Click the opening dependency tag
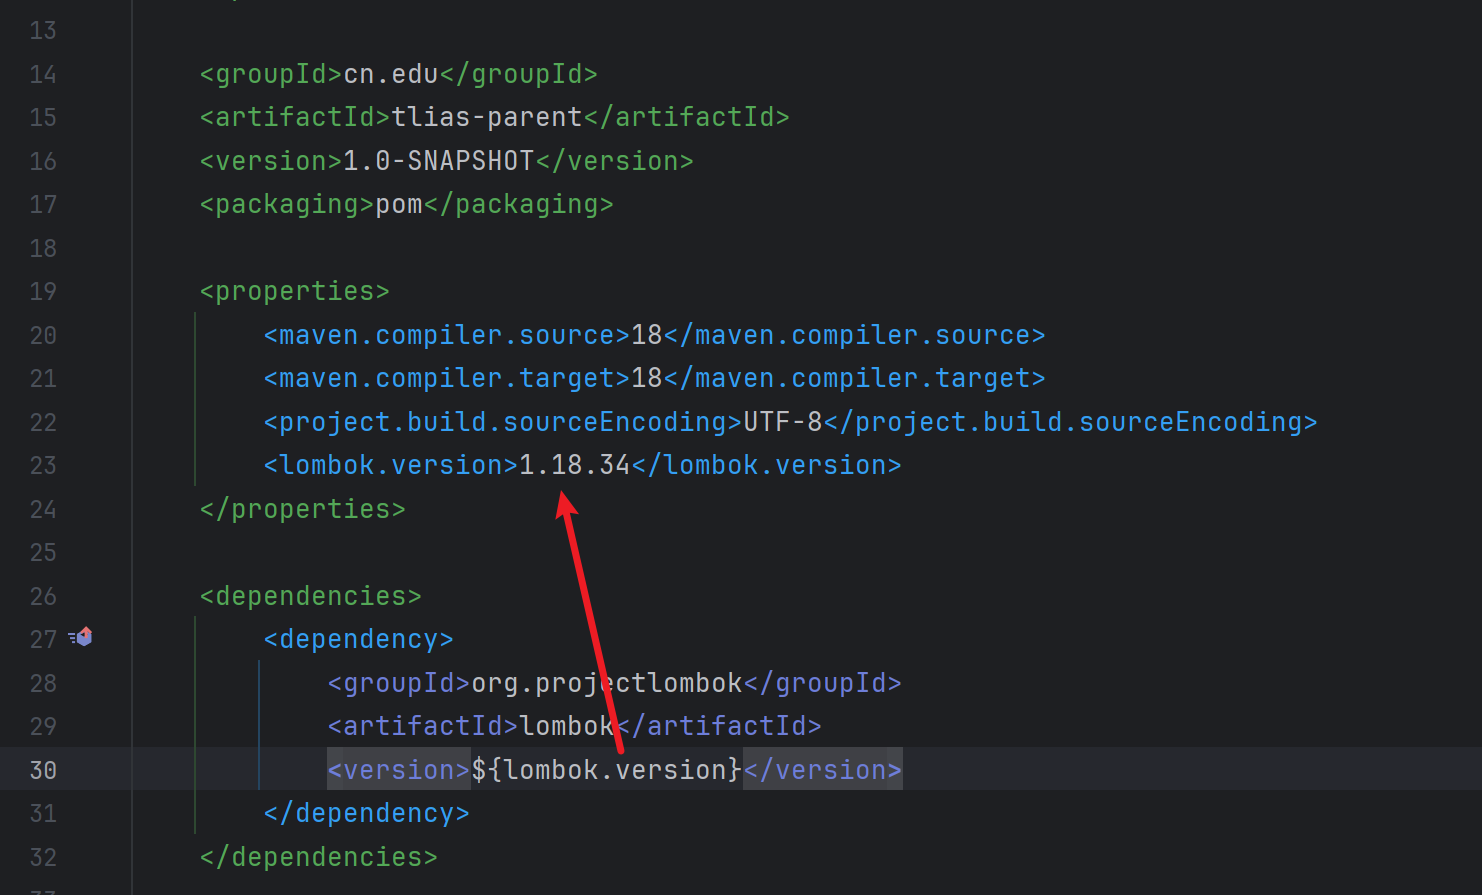 [358, 639]
